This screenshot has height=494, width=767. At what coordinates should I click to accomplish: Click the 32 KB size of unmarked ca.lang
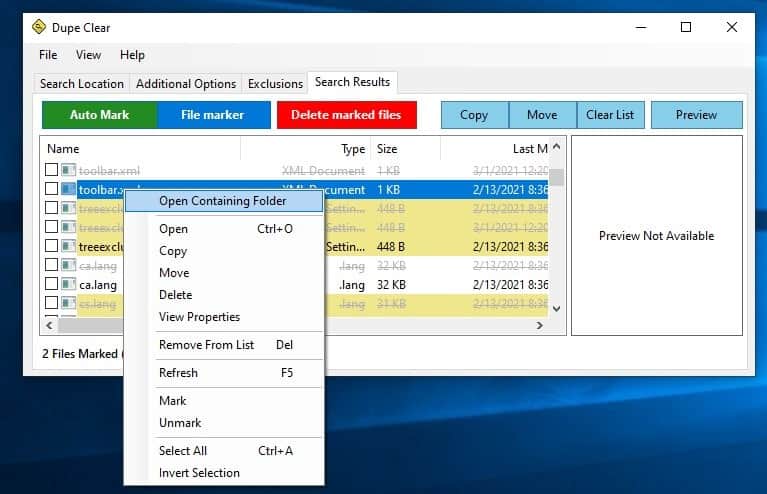[391, 285]
